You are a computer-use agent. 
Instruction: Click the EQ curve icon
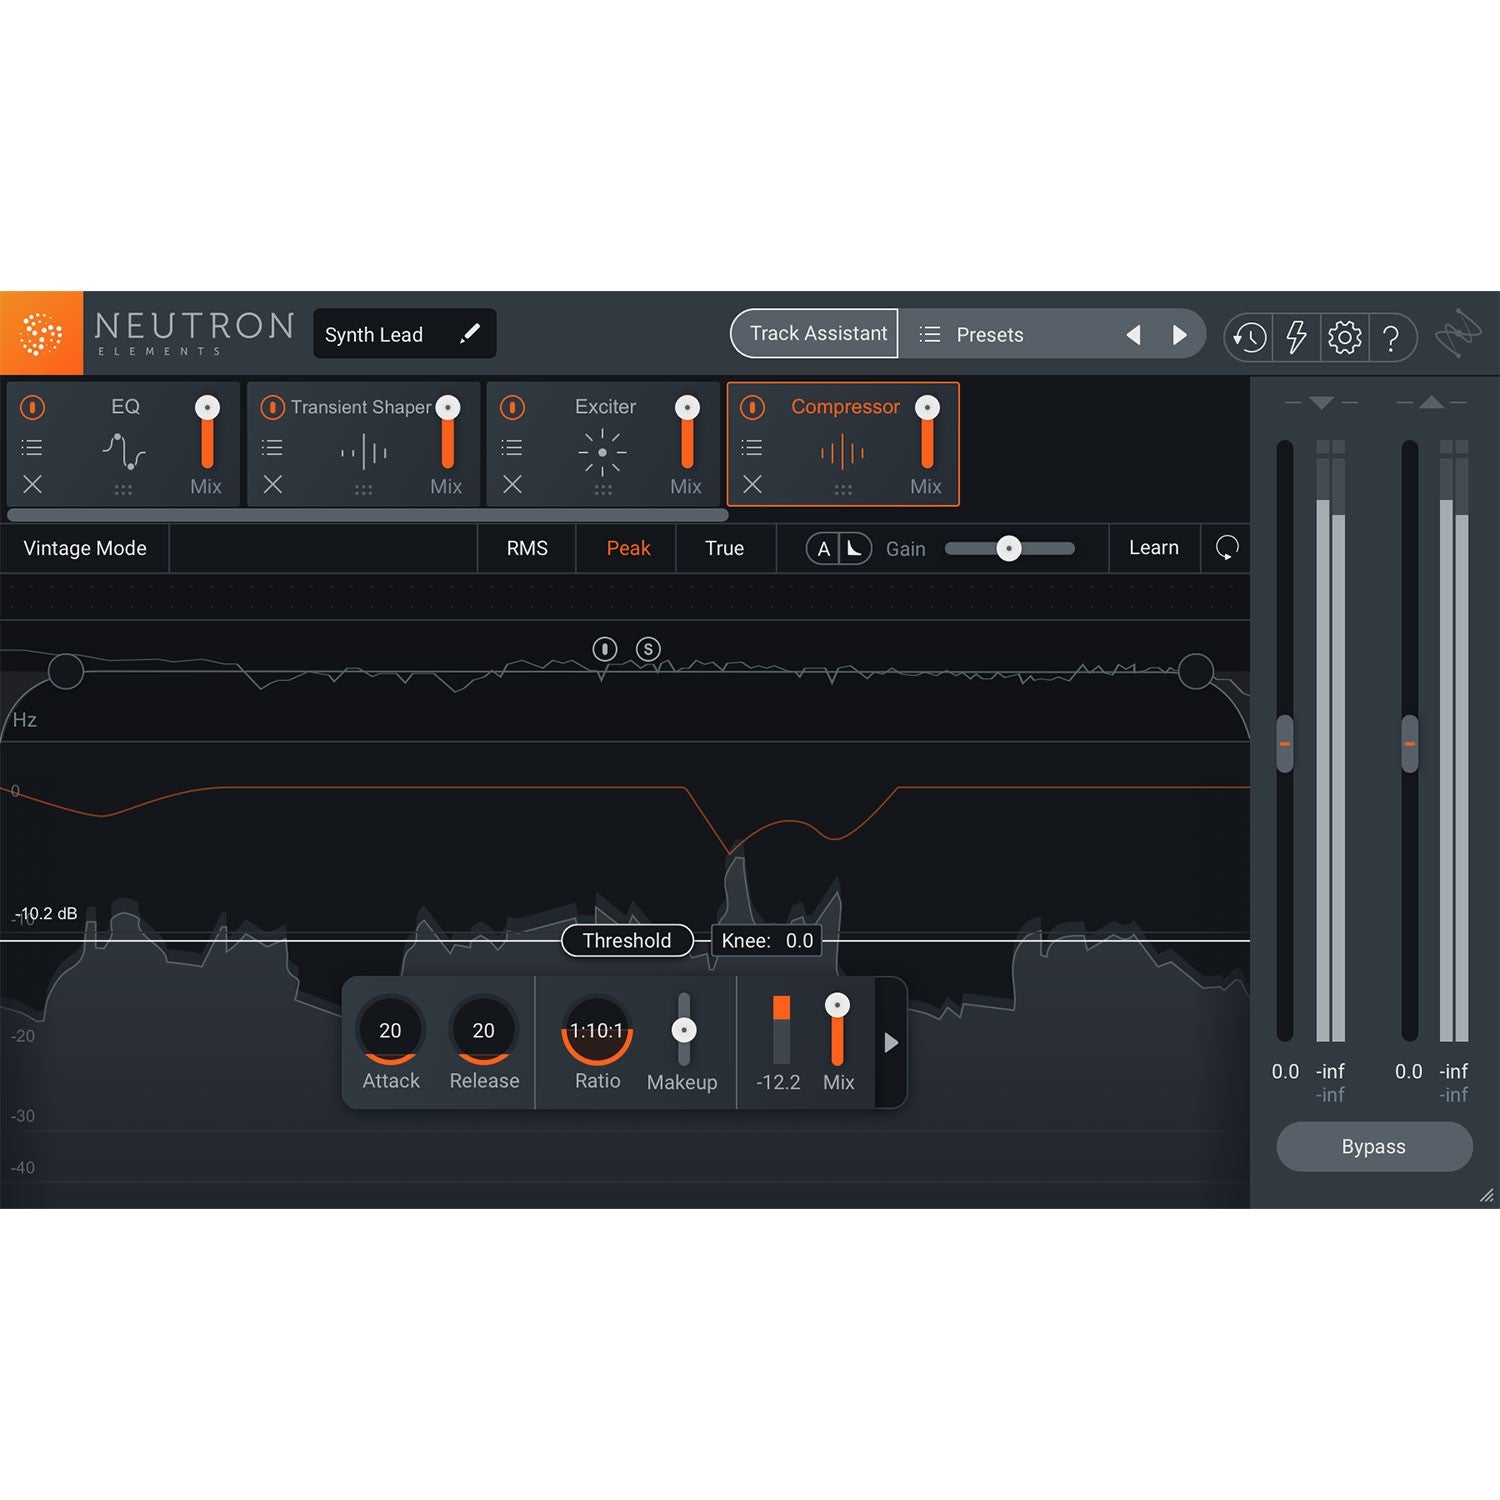point(123,452)
